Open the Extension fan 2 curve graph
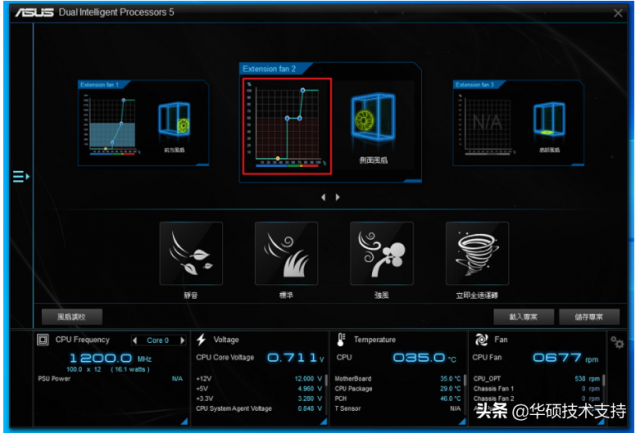Image resolution: width=640 pixels, height=433 pixels. pyautogui.click(x=287, y=127)
